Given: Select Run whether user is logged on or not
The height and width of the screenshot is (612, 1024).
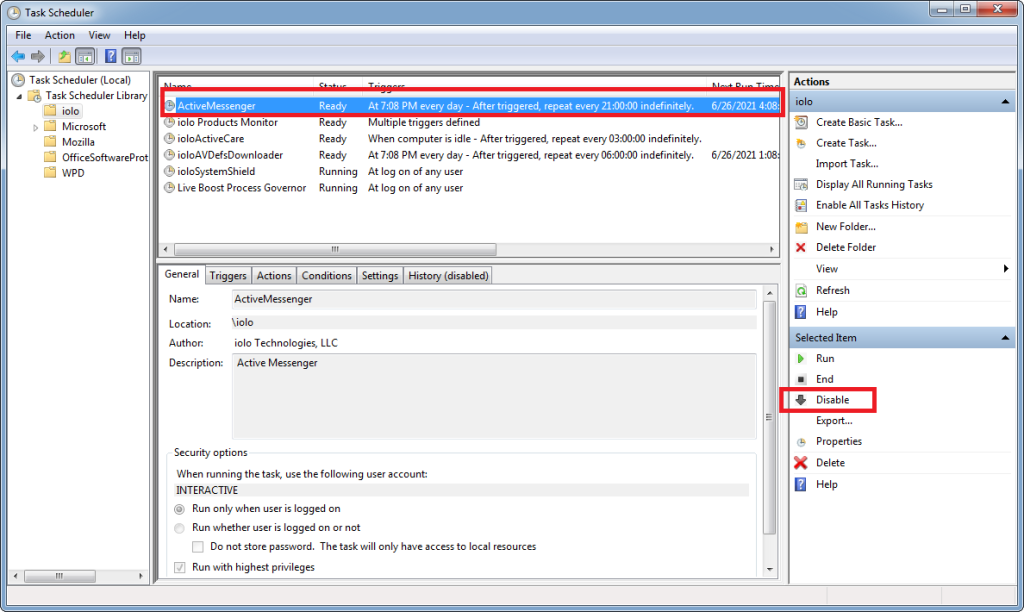Looking at the screenshot, I should (180, 528).
